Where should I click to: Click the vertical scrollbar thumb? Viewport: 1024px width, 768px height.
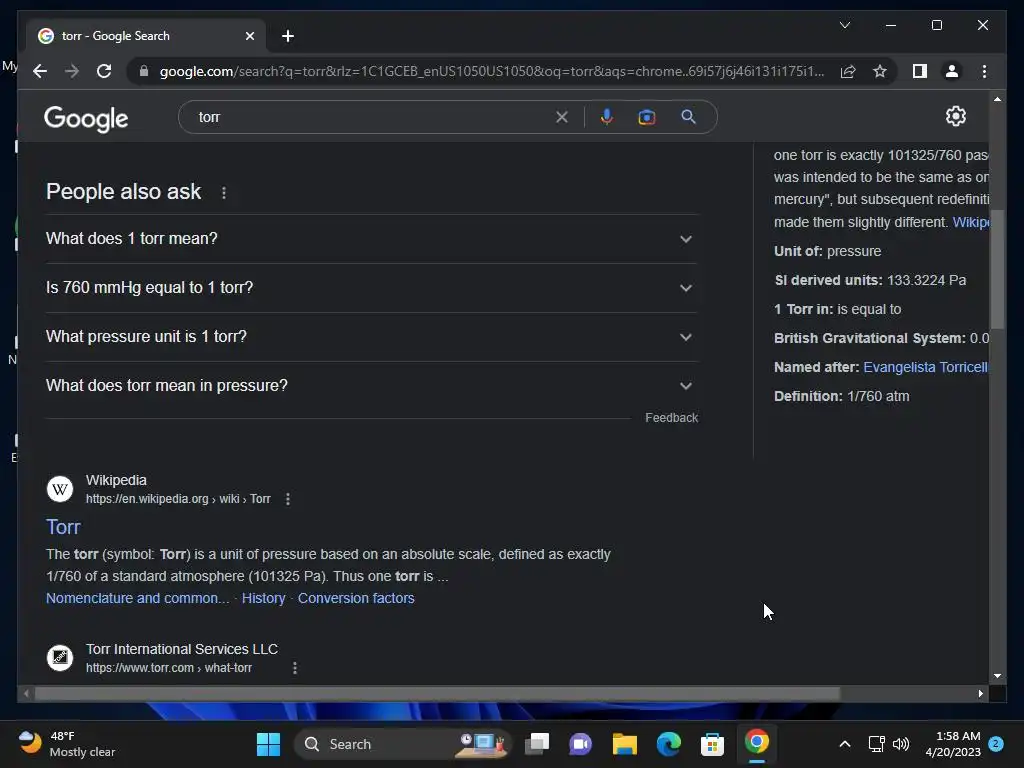[x=997, y=269]
